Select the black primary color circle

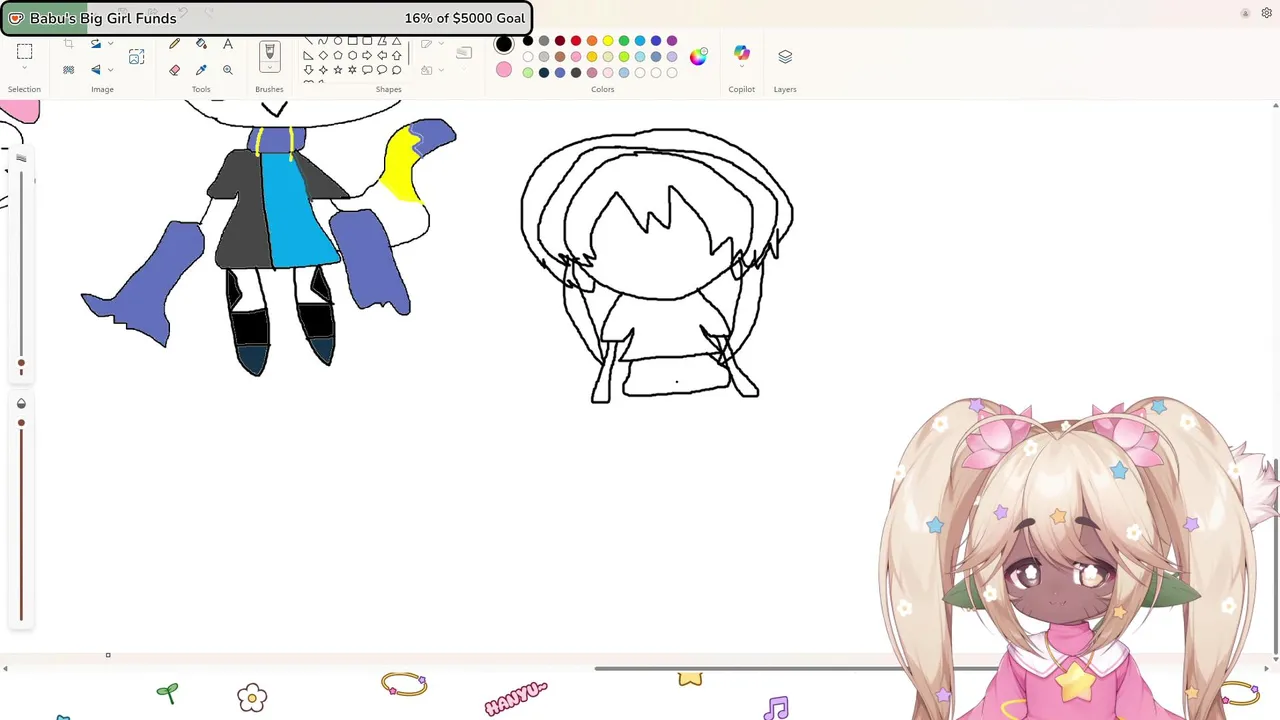(504, 43)
